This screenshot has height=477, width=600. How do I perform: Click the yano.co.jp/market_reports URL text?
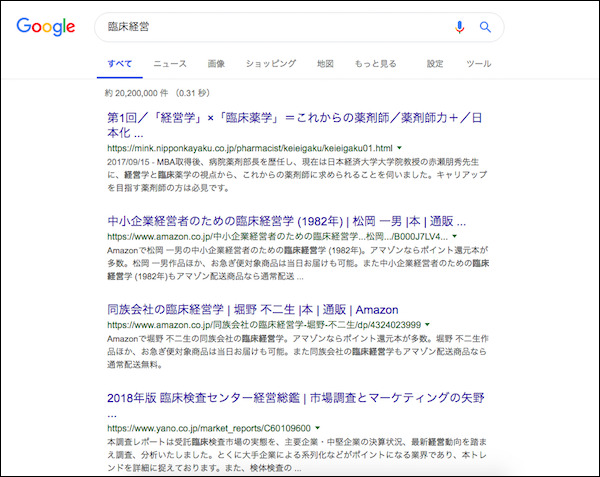pyautogui.click(x=209, y=428)
